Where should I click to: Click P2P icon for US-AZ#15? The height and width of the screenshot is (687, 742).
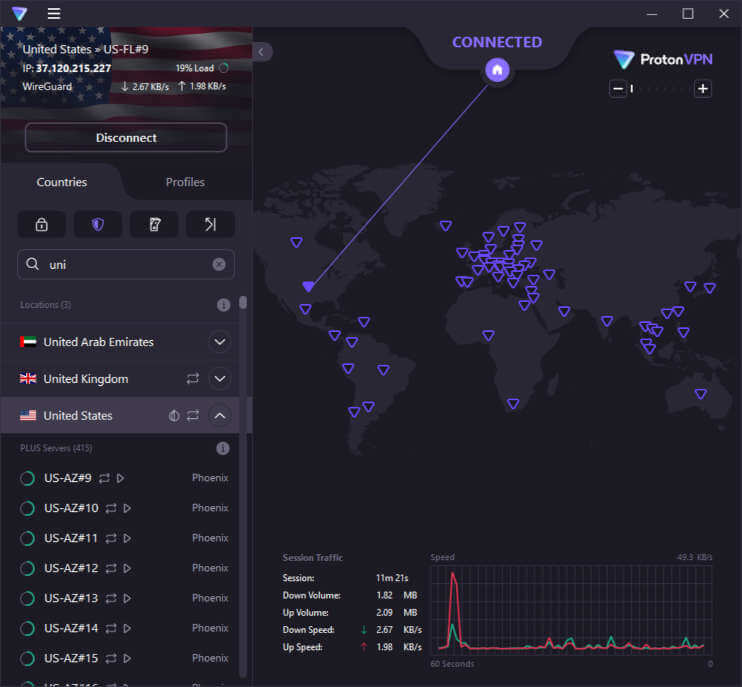click(x=111, y=659)
